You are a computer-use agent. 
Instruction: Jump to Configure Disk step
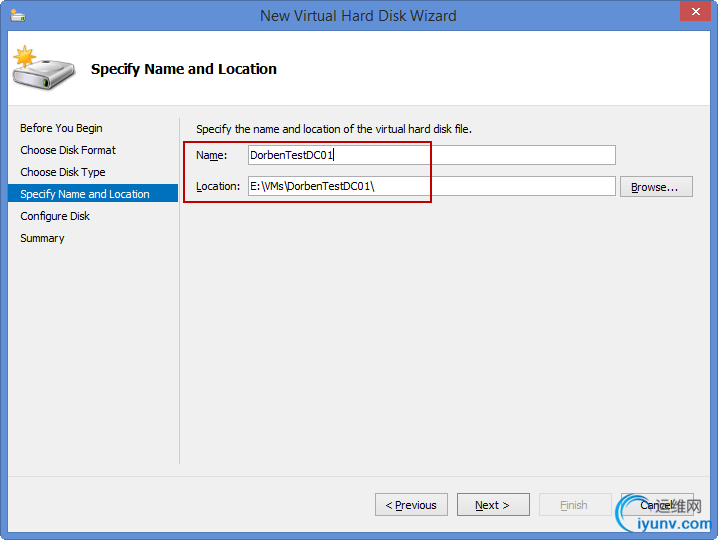pos(55,216)
